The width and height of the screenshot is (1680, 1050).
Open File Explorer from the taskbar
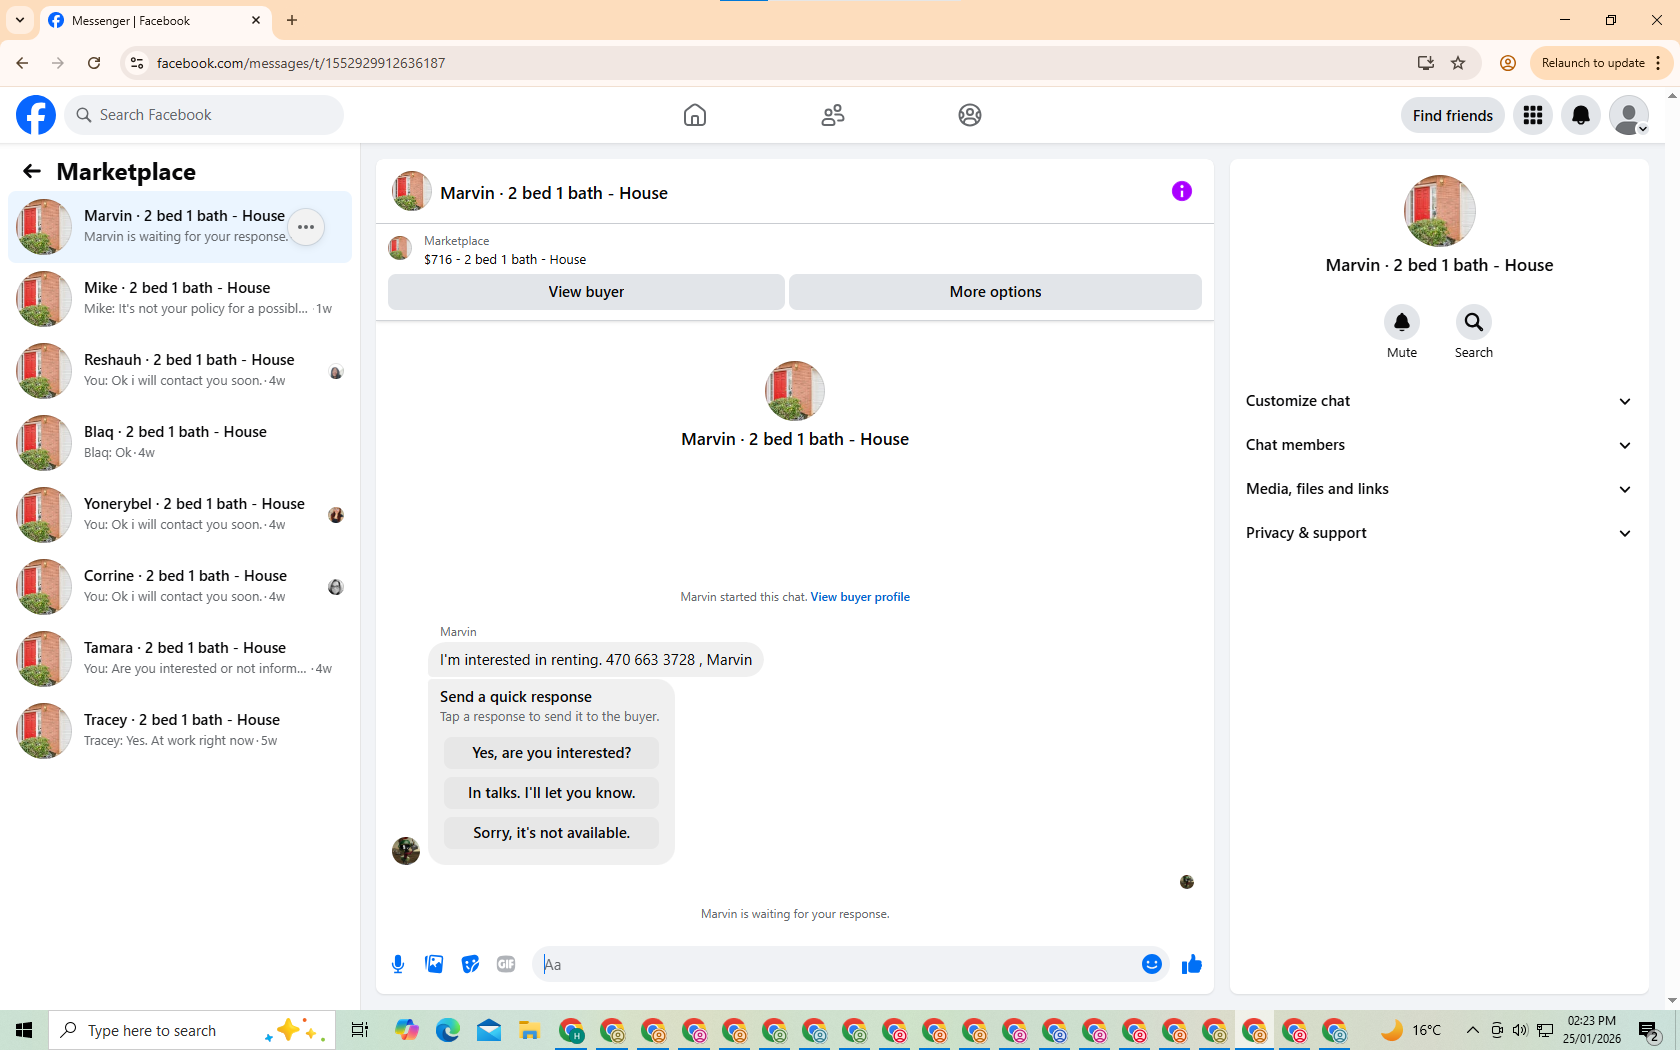(529, 1030)
